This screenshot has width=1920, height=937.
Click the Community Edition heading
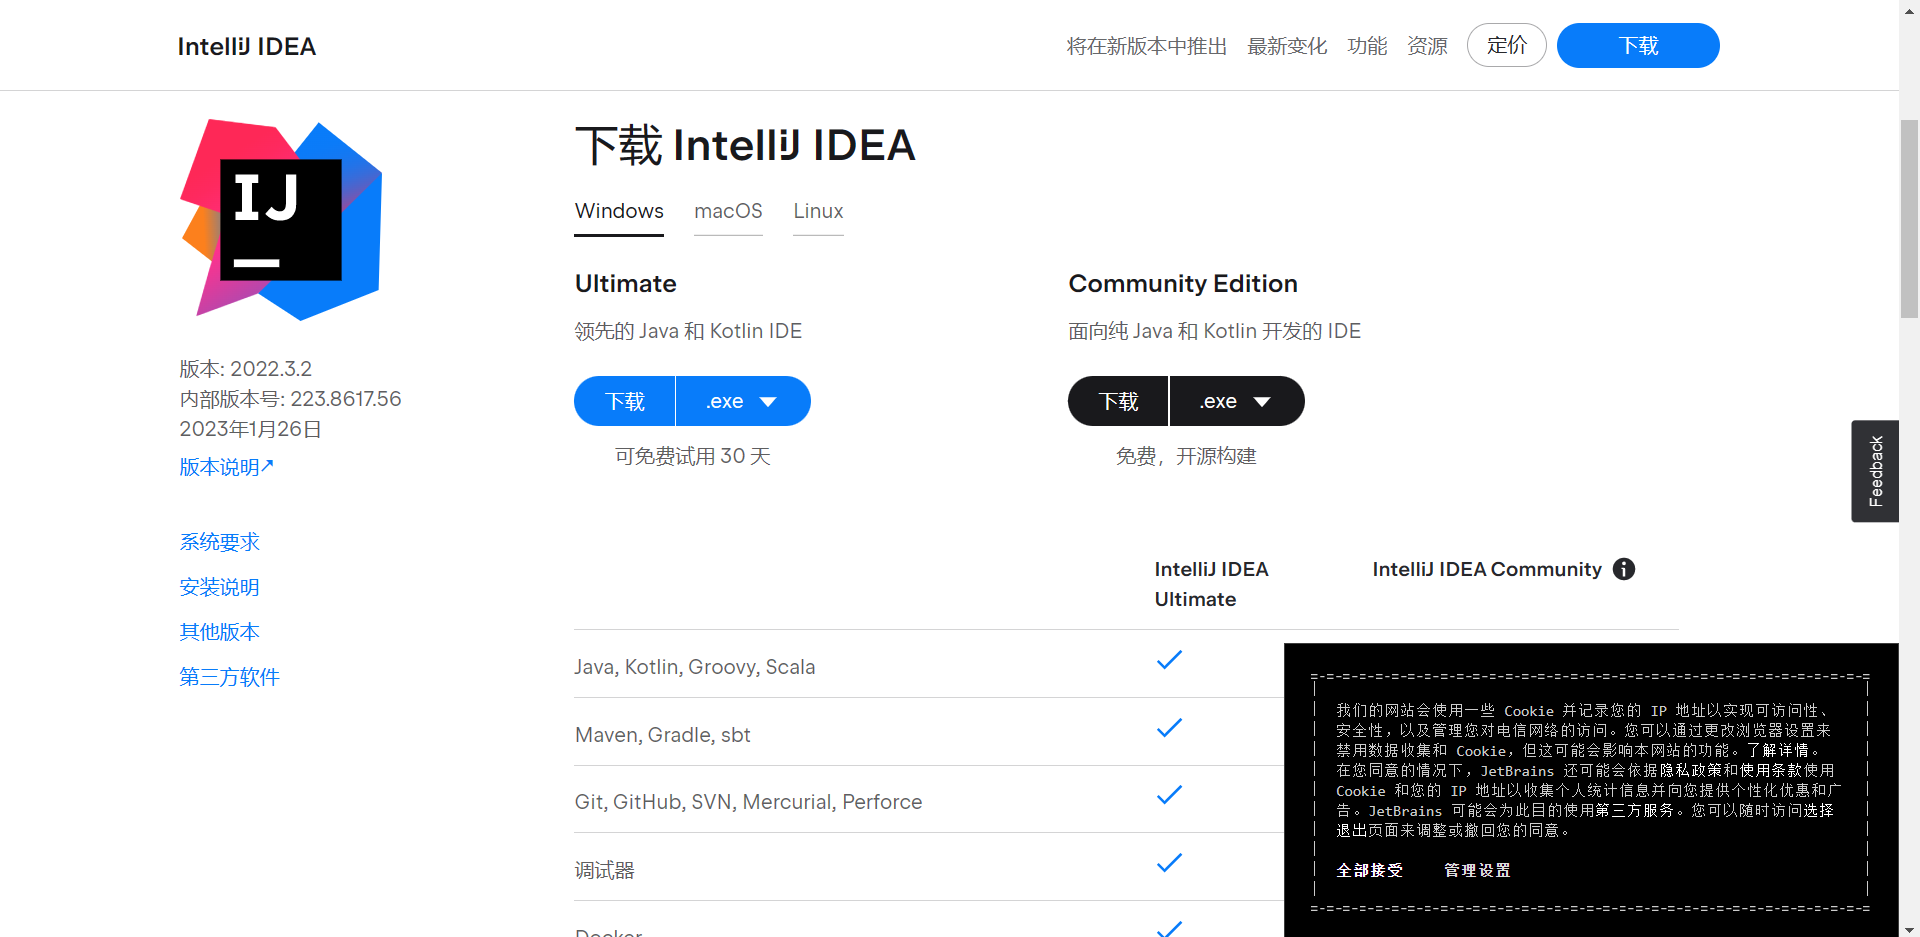[1183, 284]
